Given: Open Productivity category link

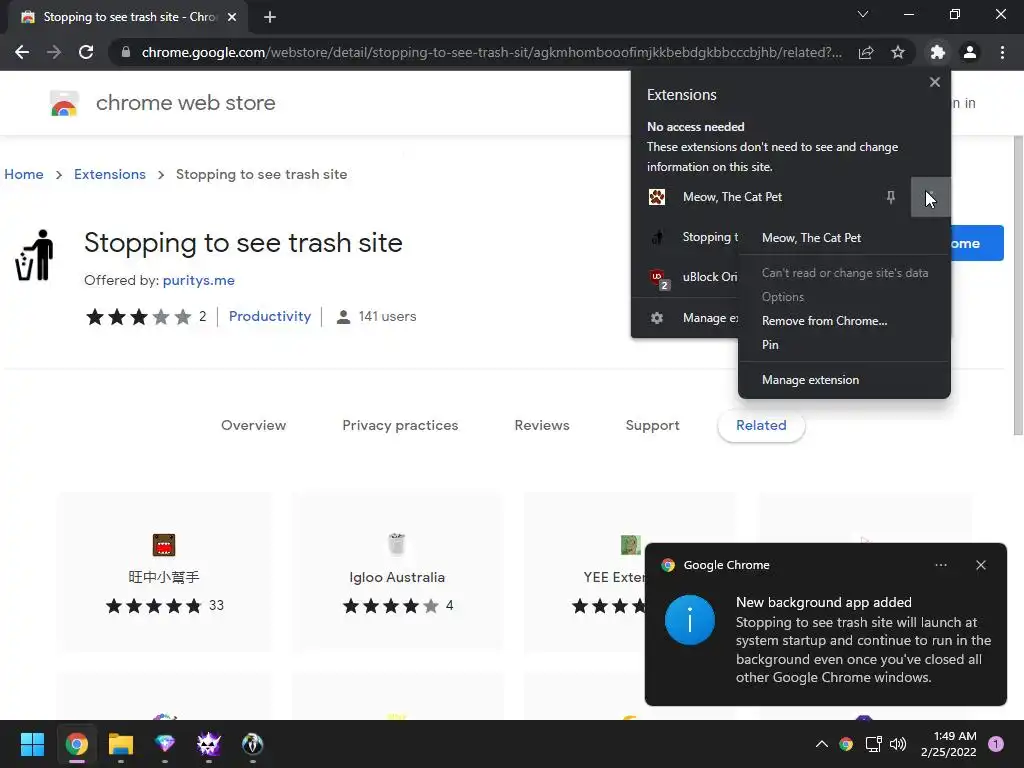Looking at the screenshot, I should [270, 316].
